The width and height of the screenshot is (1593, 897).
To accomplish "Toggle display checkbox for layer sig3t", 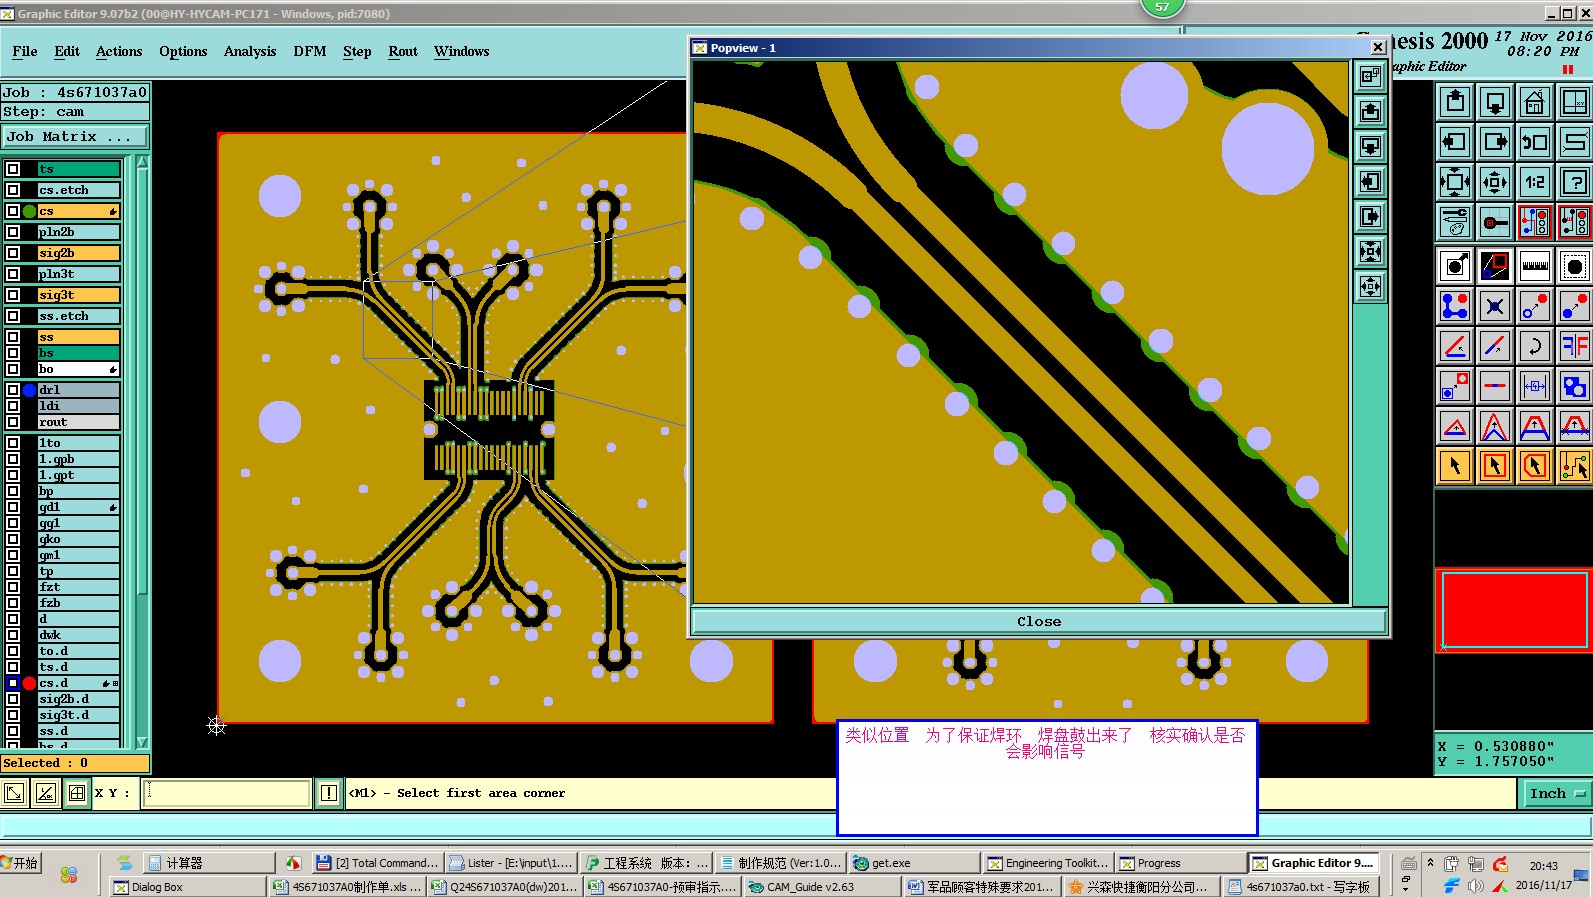I will coord(13,295).
